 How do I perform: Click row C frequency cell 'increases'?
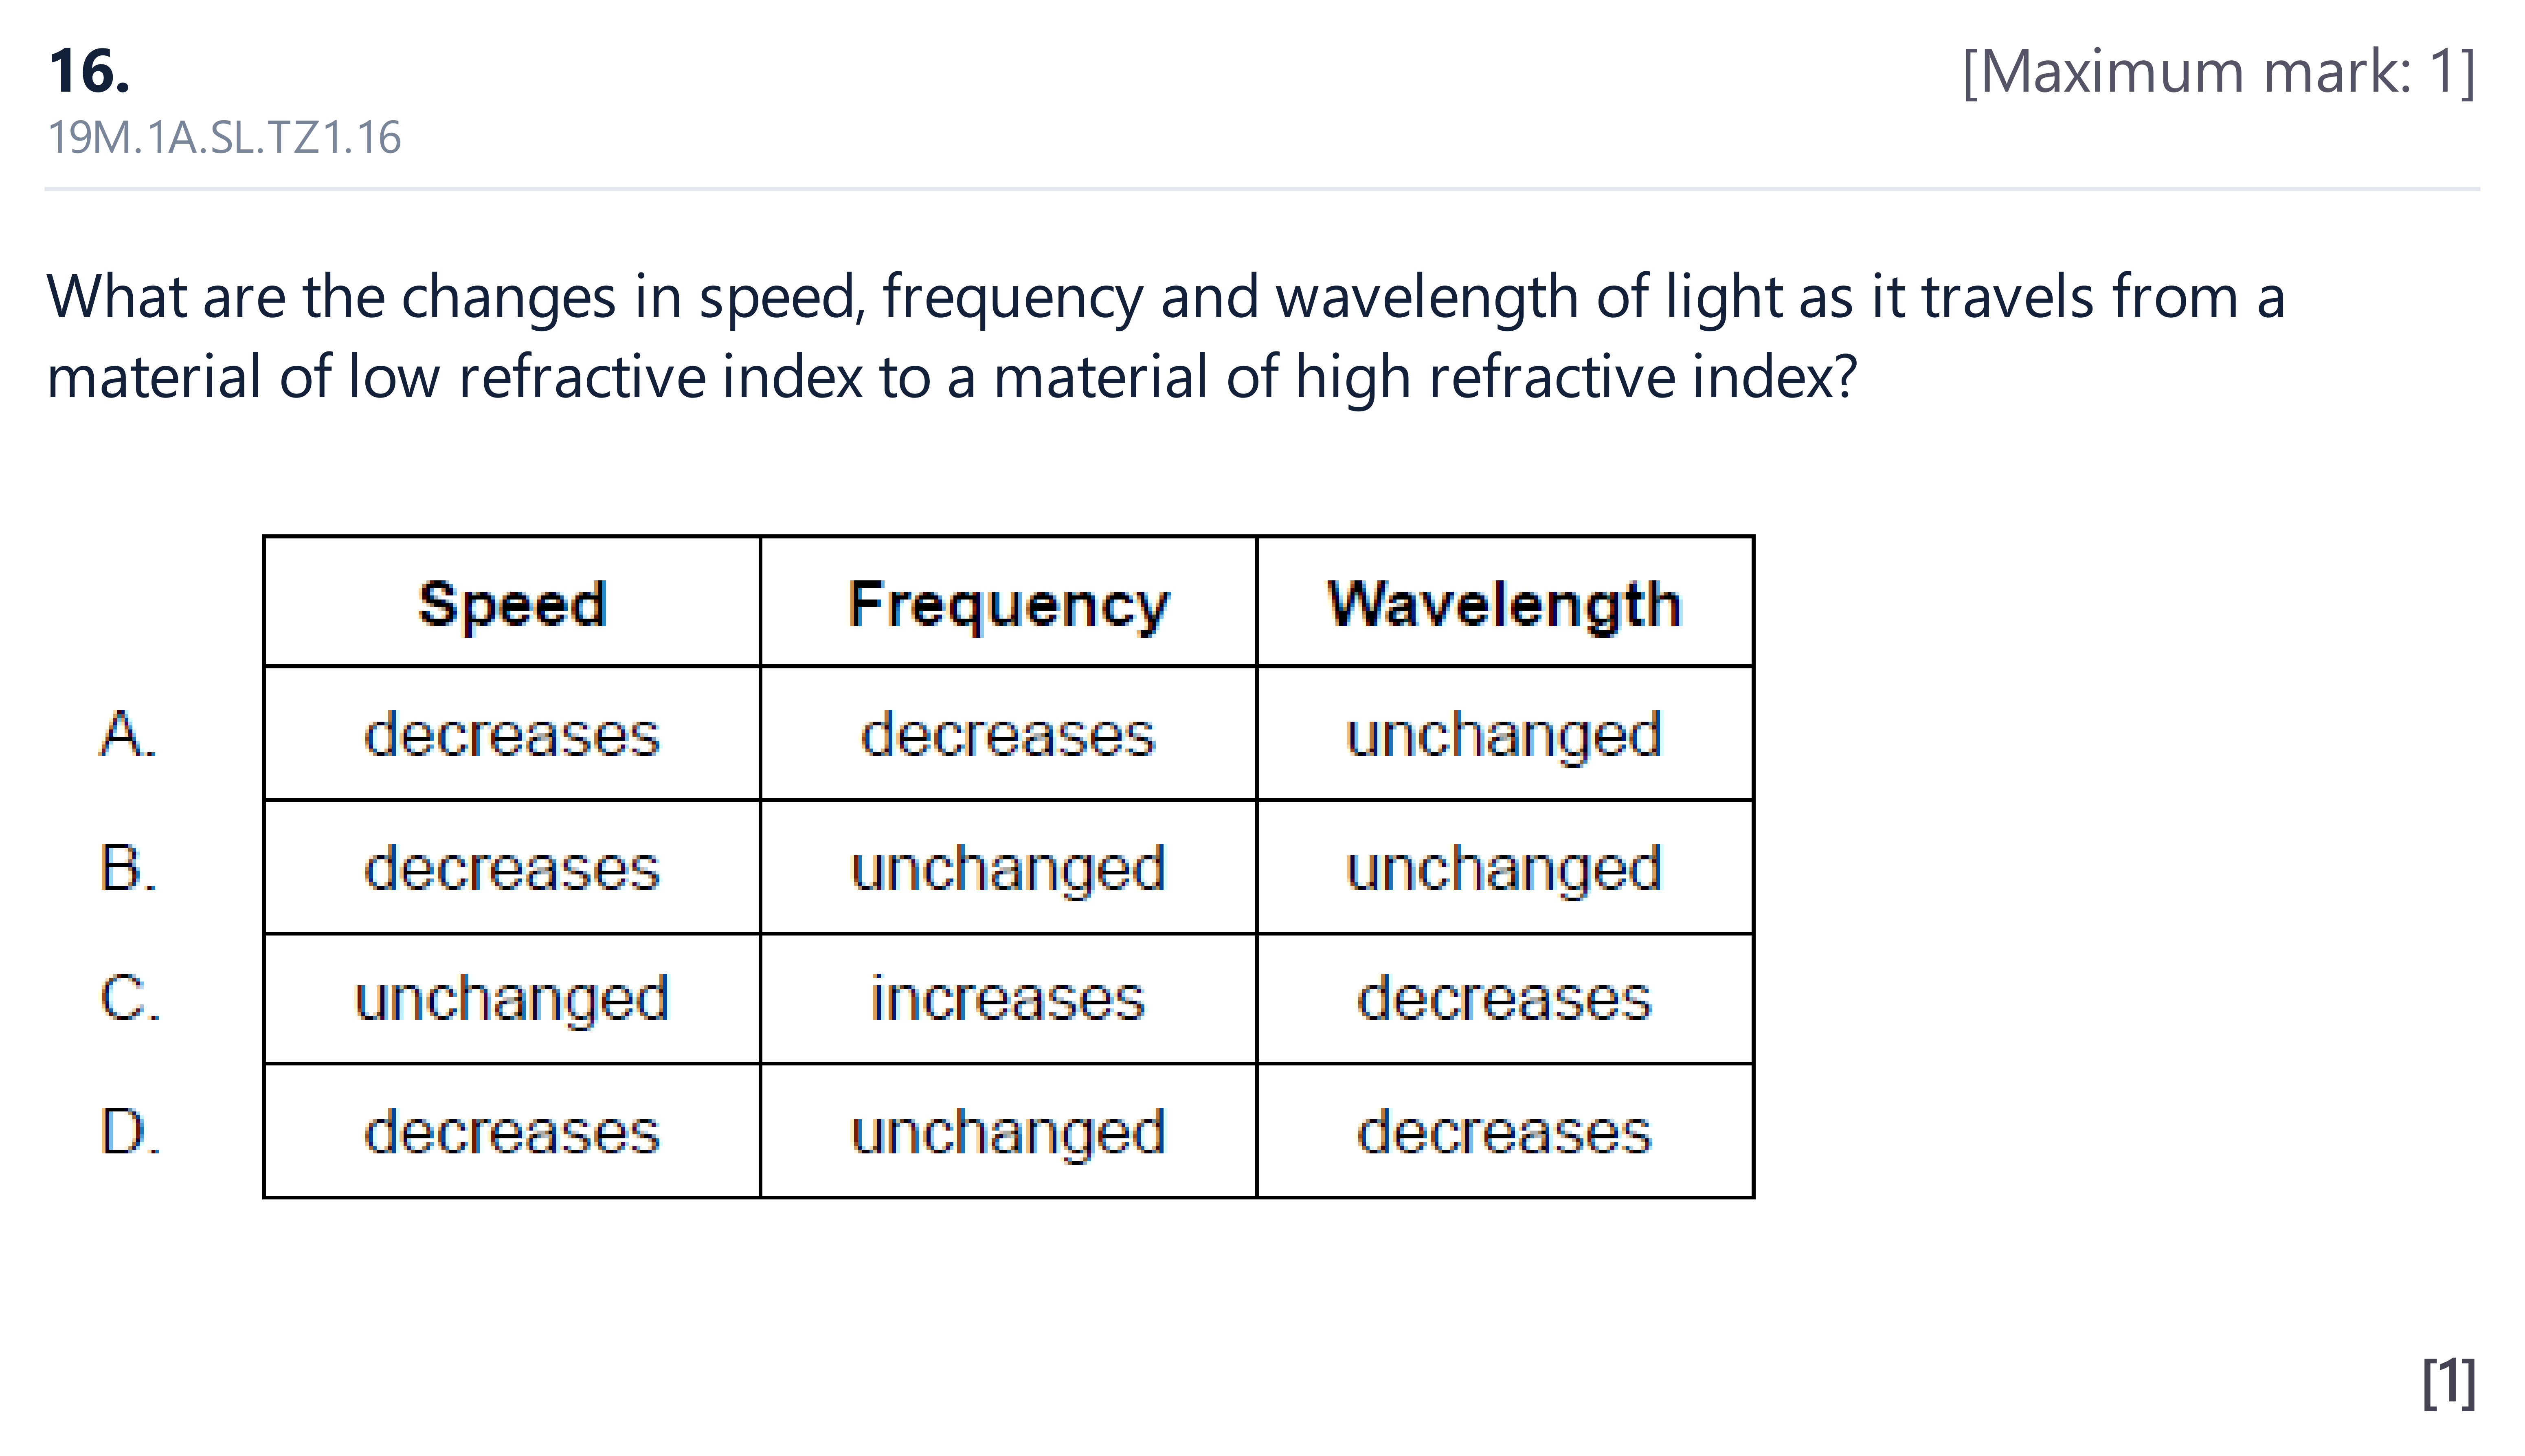[x=1008, y=998]
